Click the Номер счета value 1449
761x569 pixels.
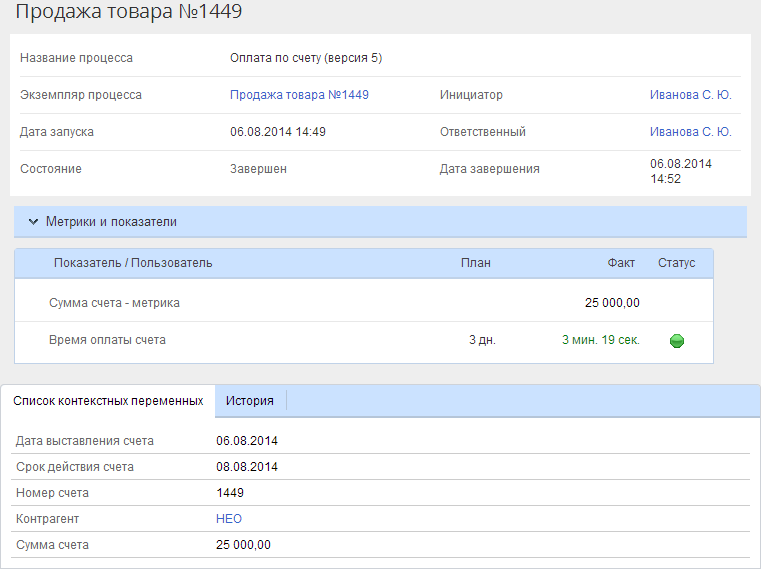pyautogui.click(x=230, y=493)
